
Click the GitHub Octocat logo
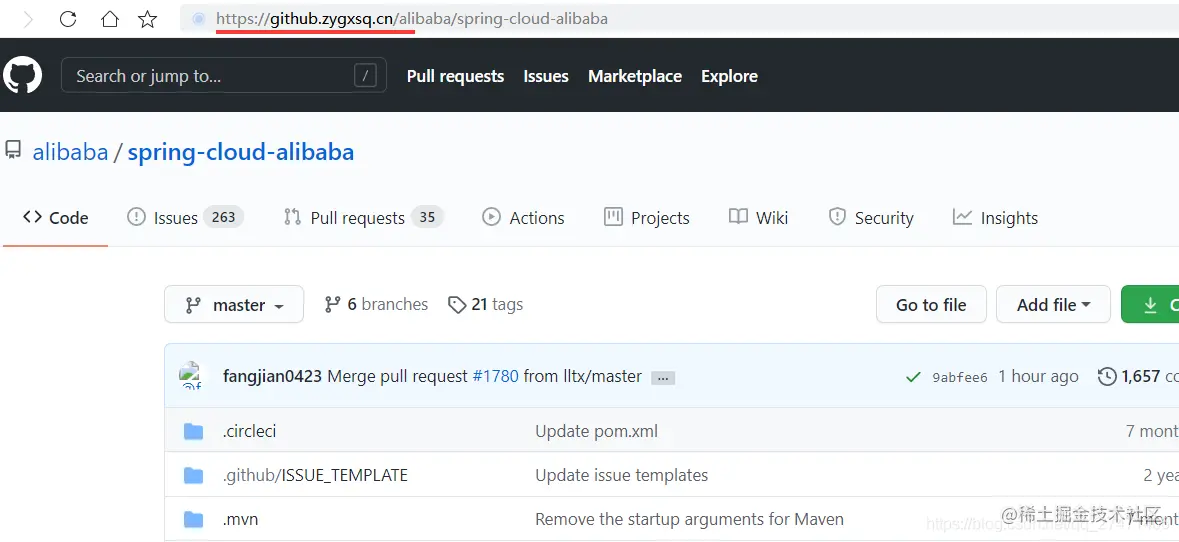pos(23,75)
